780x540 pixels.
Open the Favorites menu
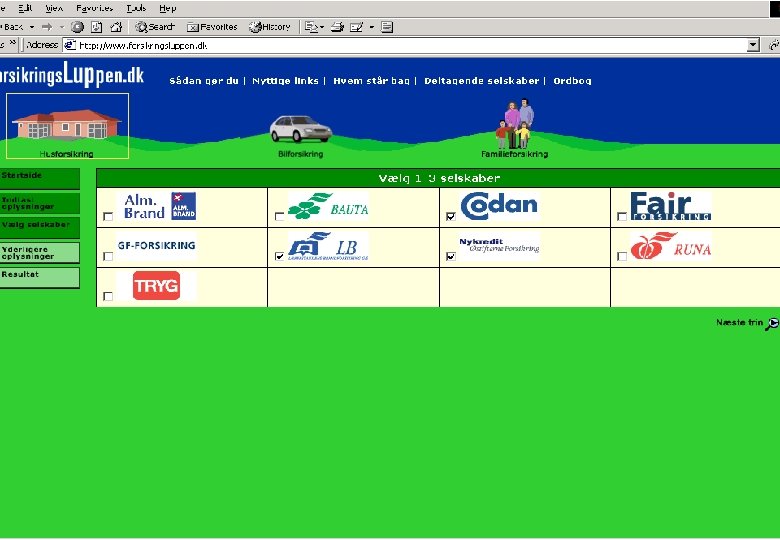95,8
